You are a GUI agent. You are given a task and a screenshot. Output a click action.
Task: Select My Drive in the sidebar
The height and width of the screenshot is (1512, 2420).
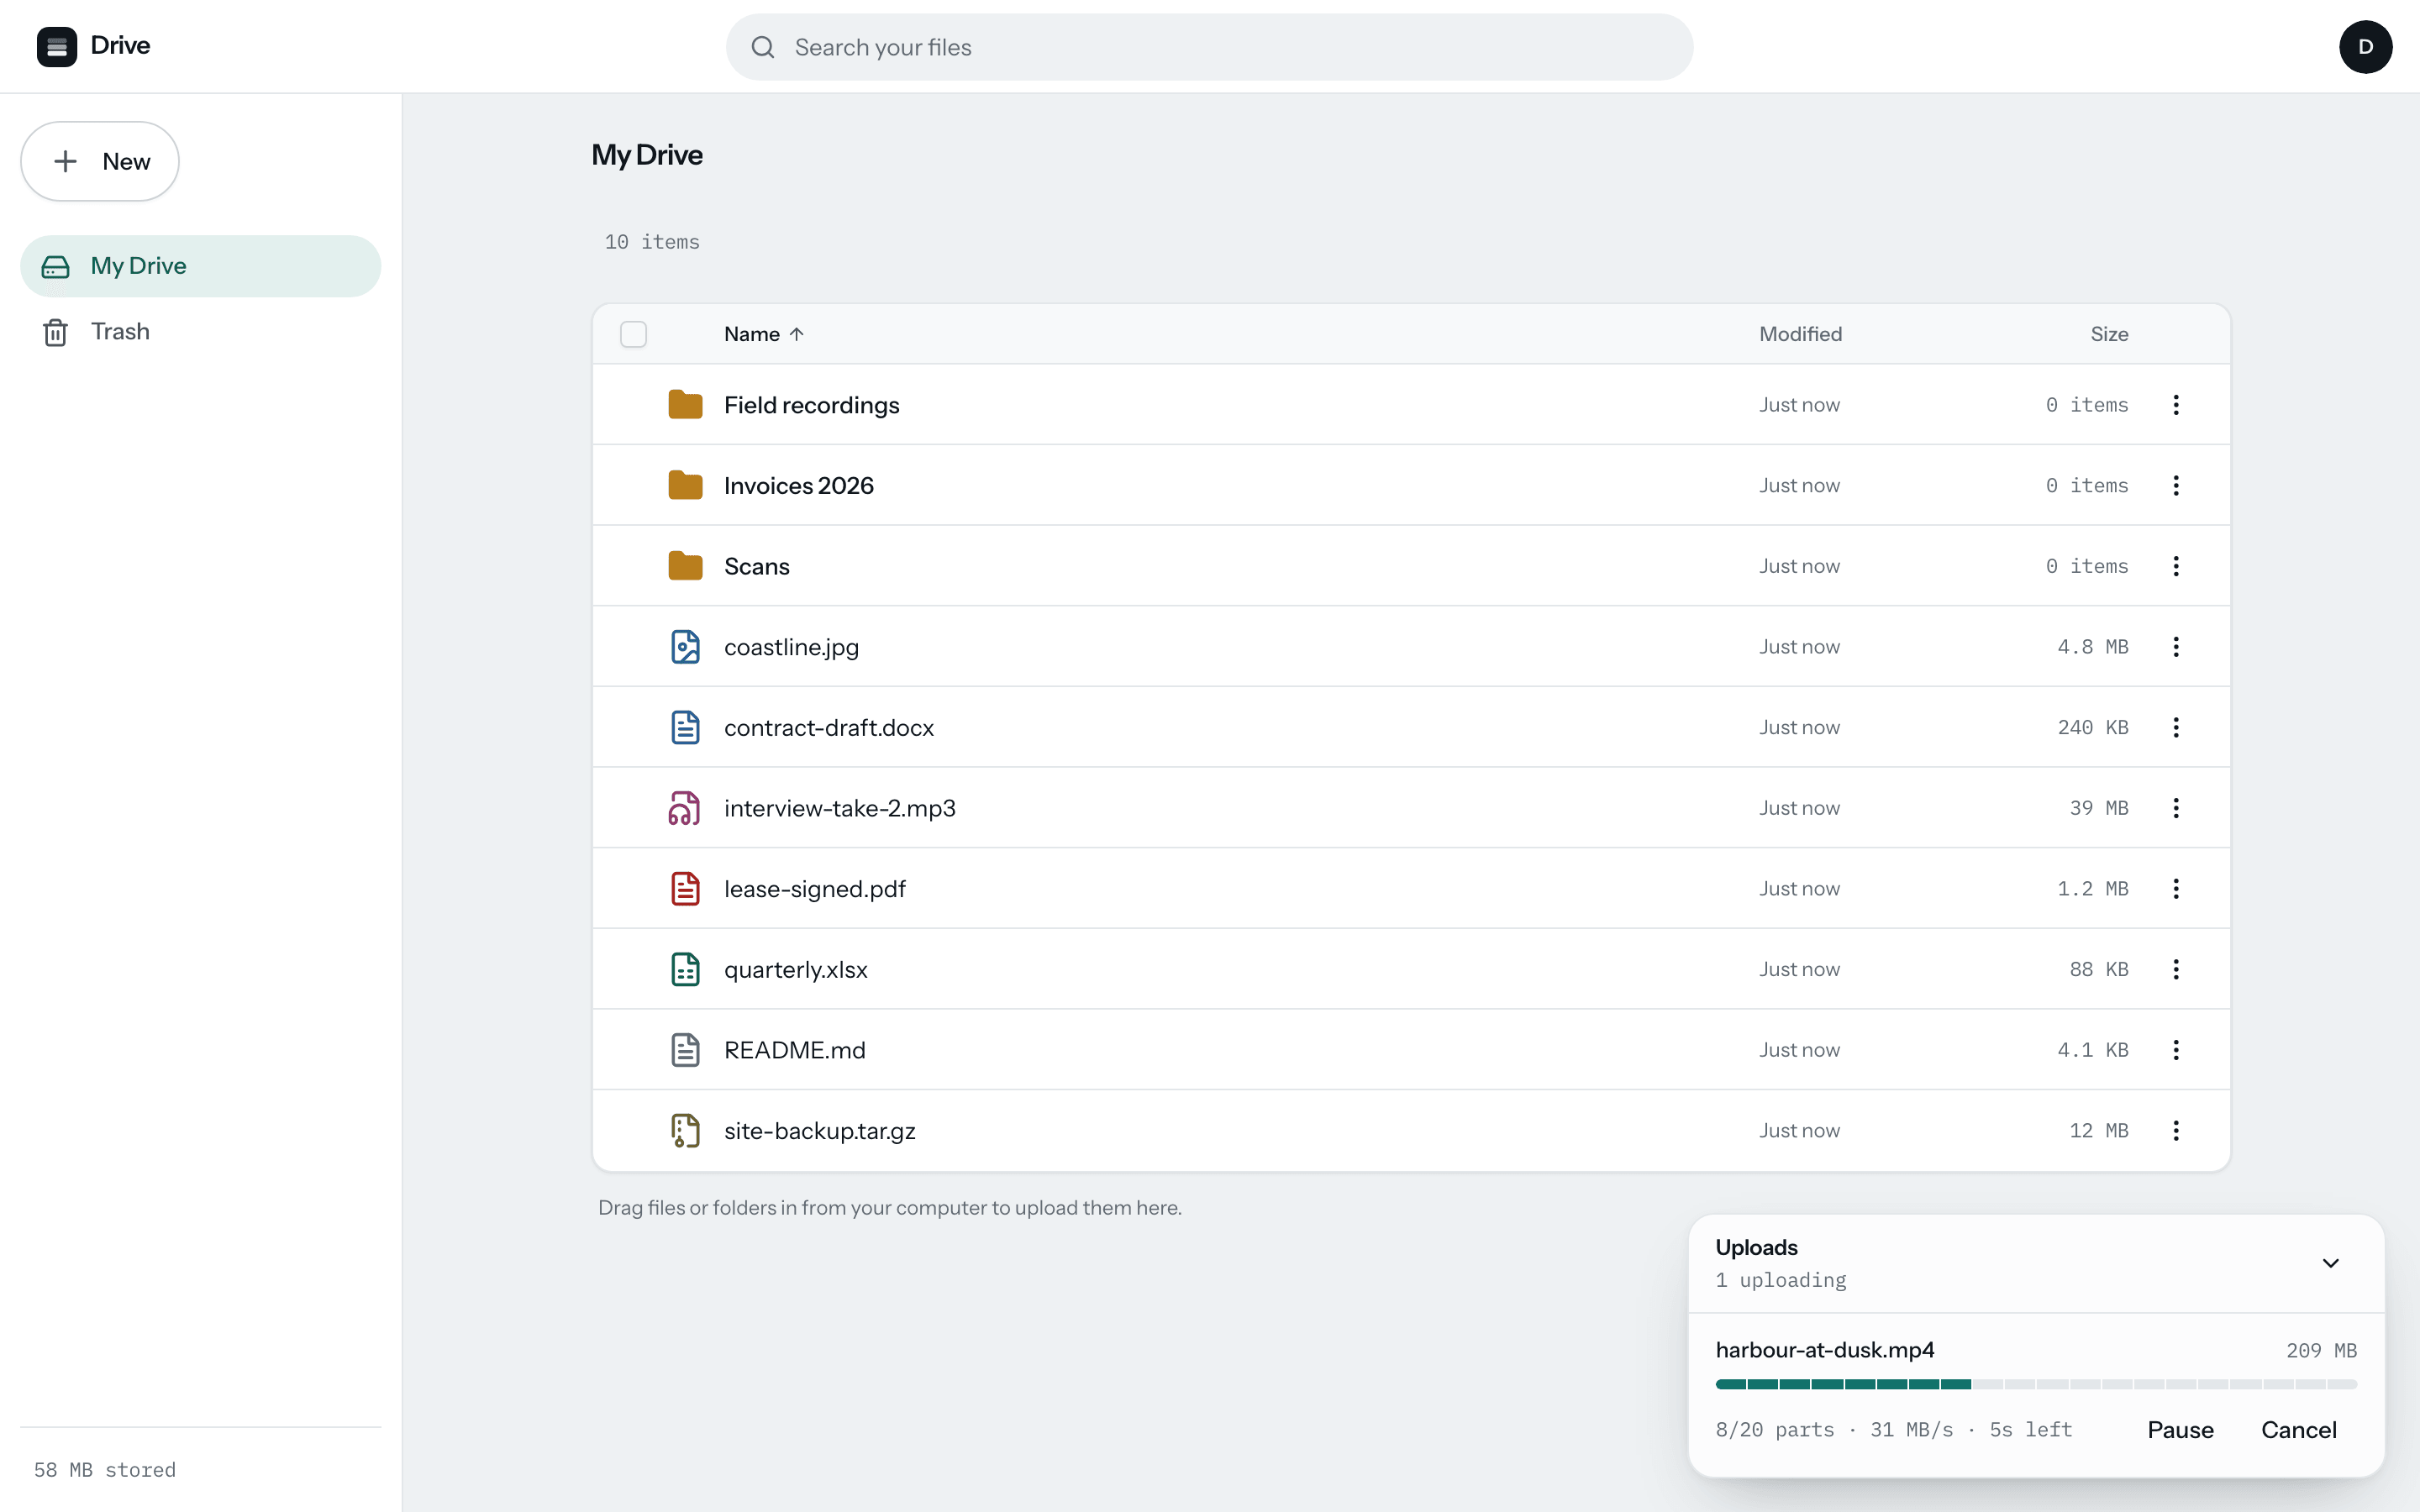(200, 266)
